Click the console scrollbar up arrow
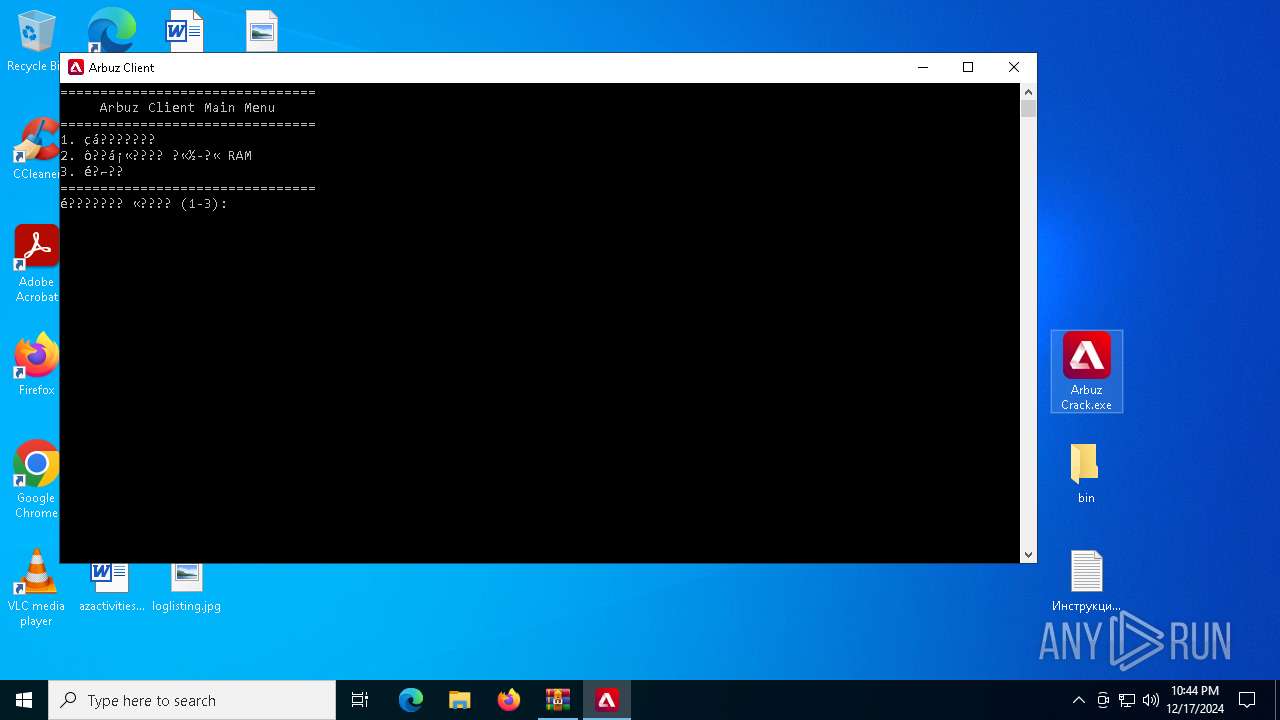This screenshot has height=720, width=1280. point(1028,92)
